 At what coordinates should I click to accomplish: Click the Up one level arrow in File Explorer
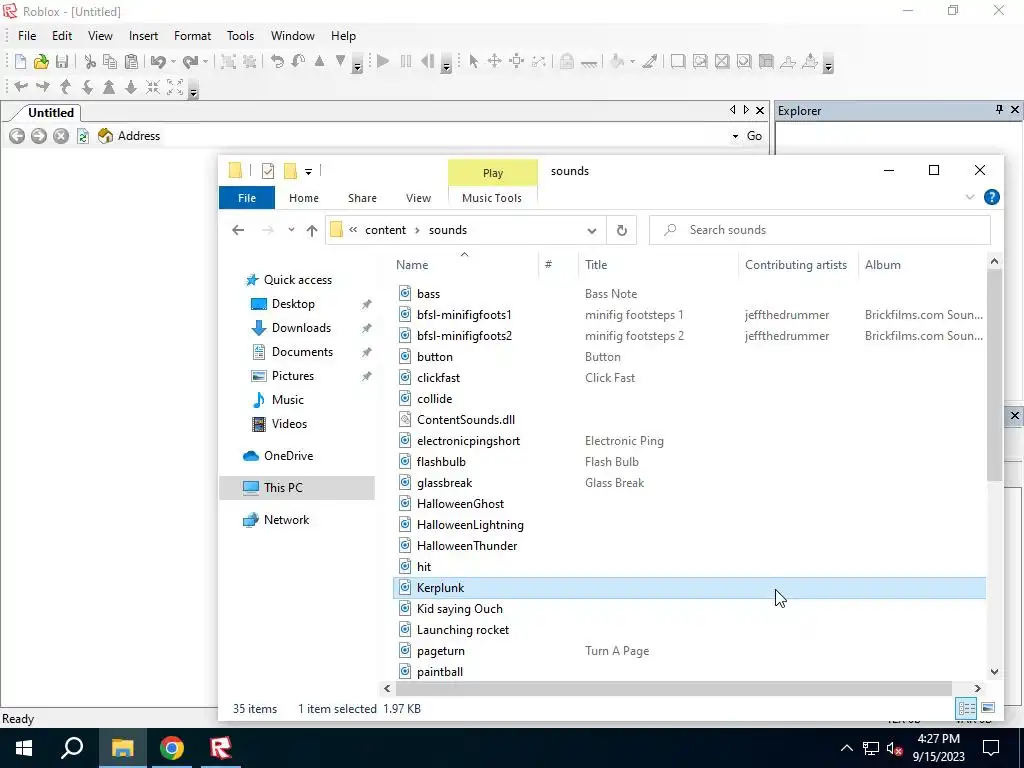(312, 230)
